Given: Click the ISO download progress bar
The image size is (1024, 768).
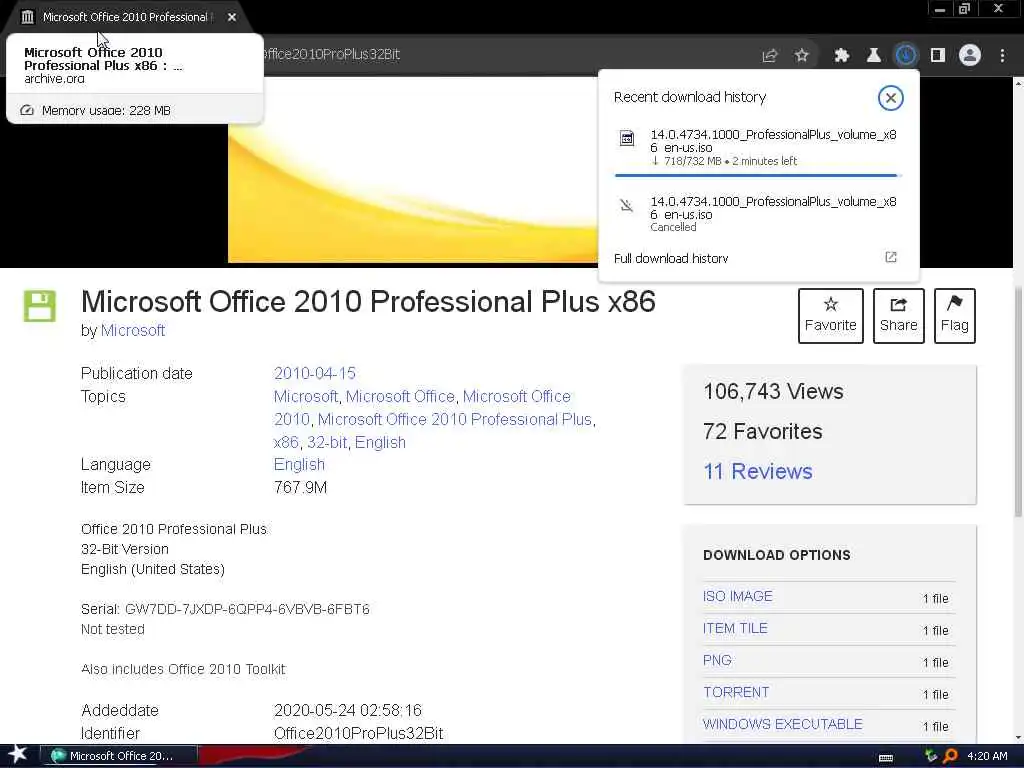Looking at the screenshot, I should 758,176.
